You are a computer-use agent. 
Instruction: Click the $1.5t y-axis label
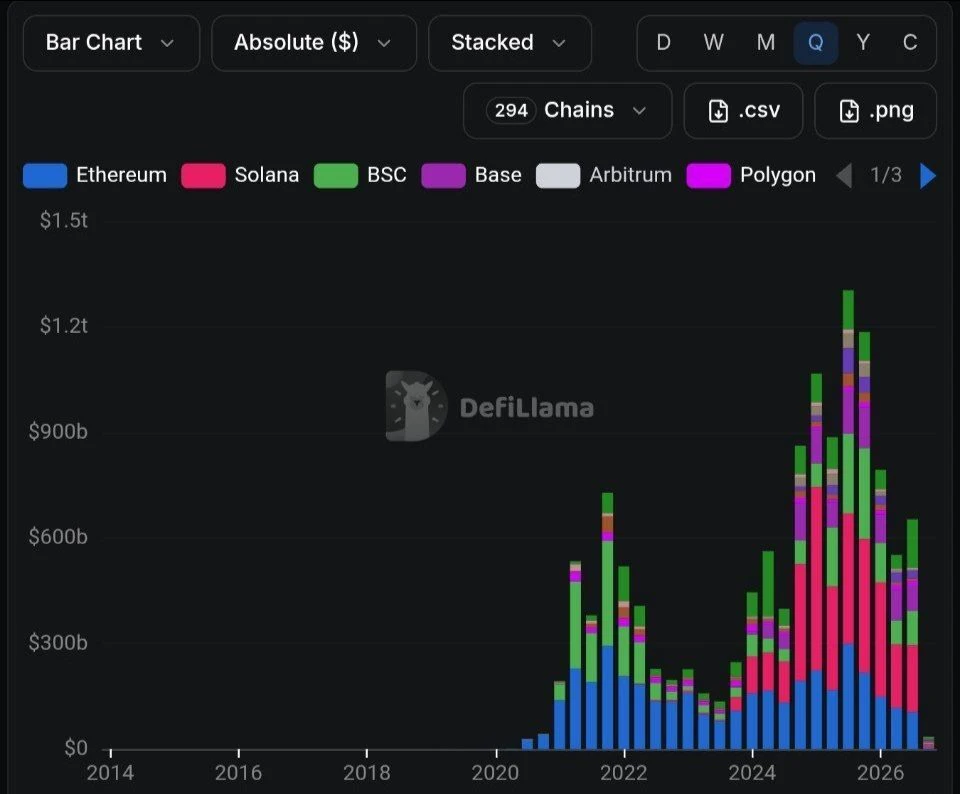64,220
